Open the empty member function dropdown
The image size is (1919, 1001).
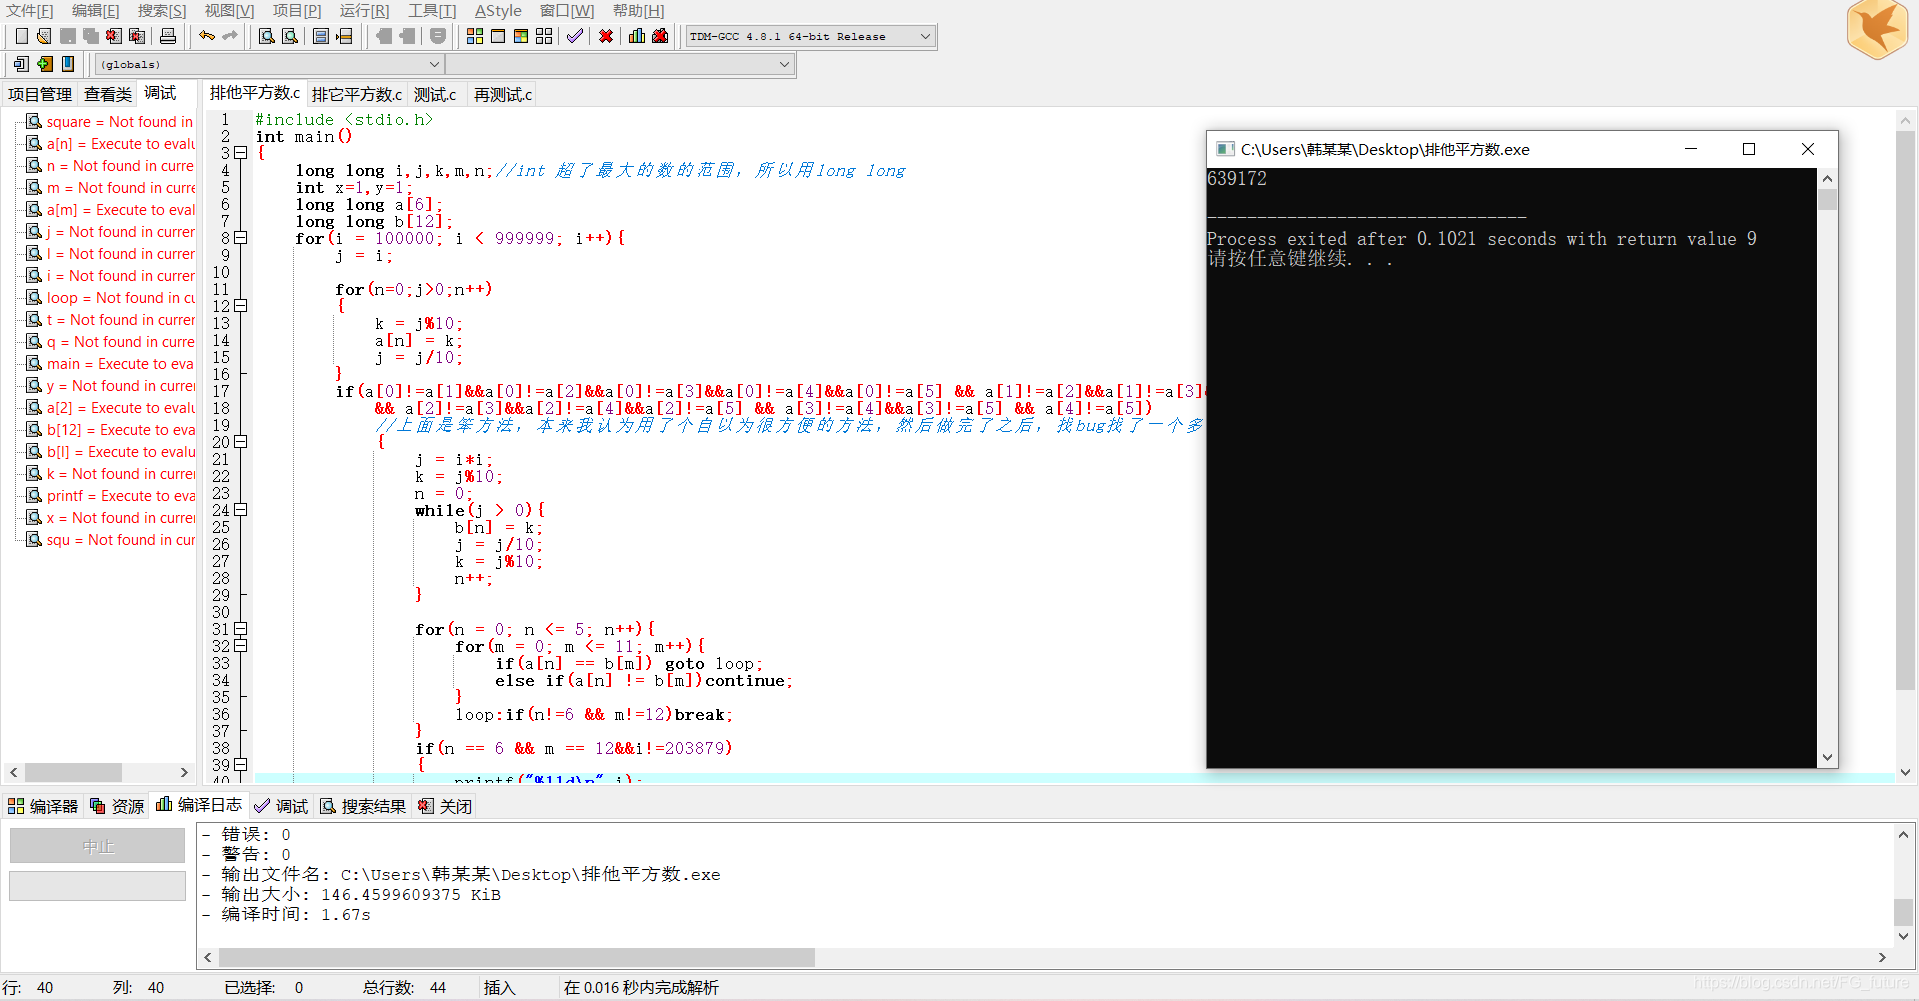point(620,64)
